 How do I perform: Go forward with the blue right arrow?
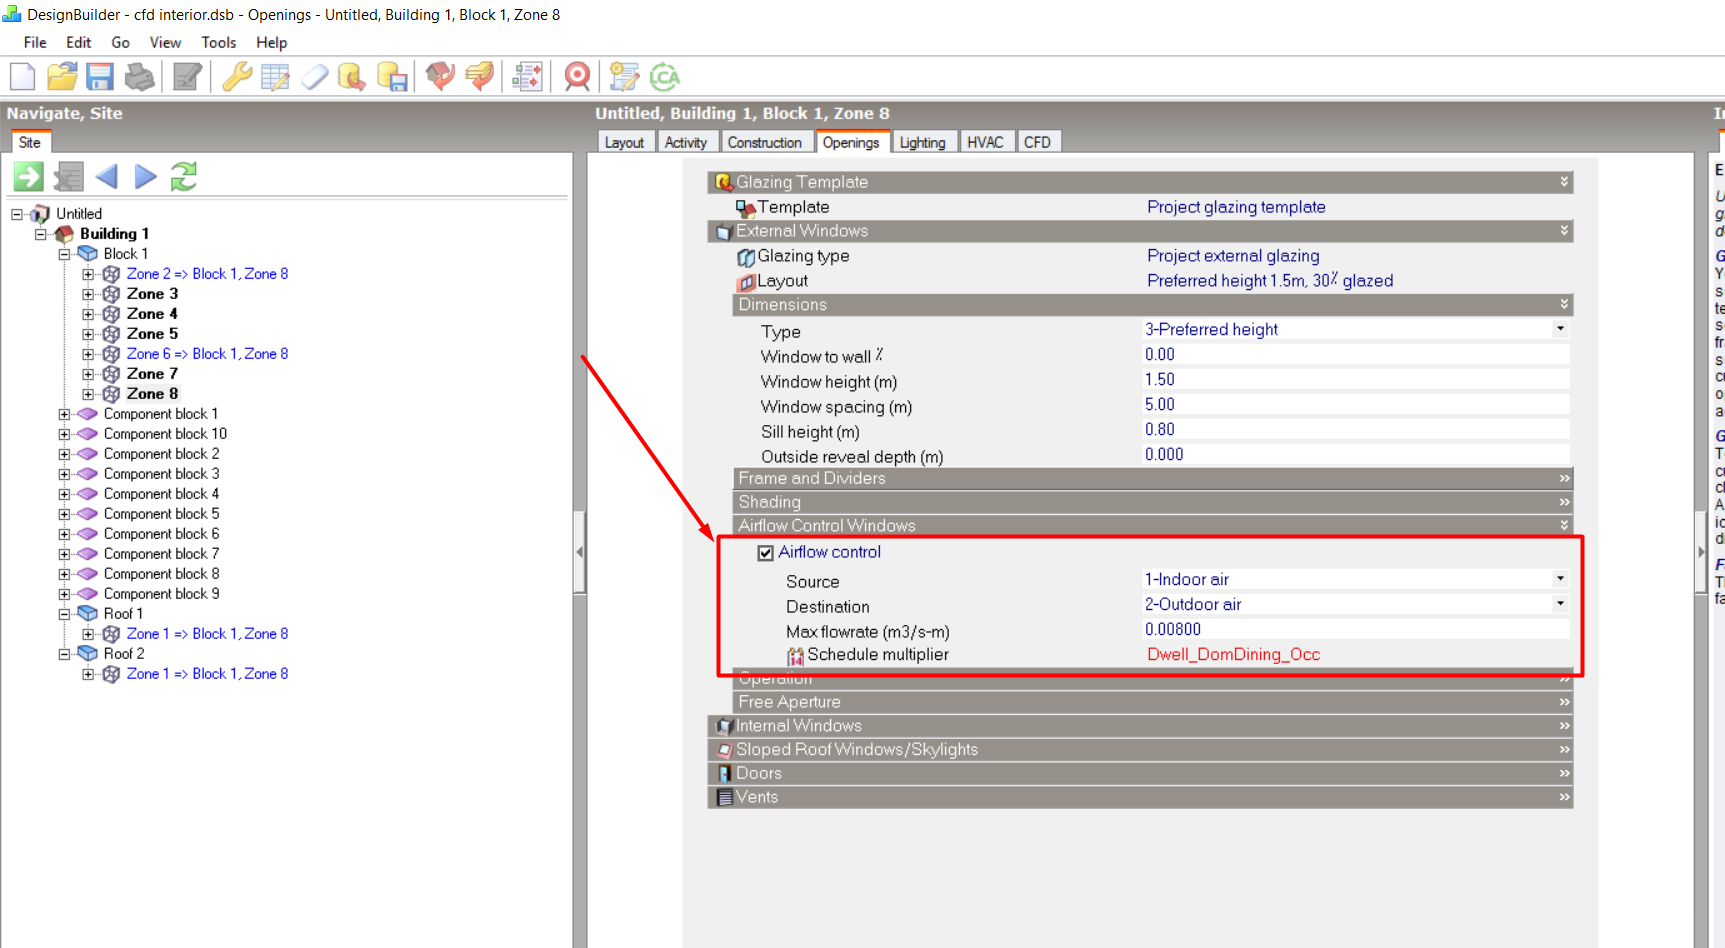pyautogui.click(x=146, y=177)
